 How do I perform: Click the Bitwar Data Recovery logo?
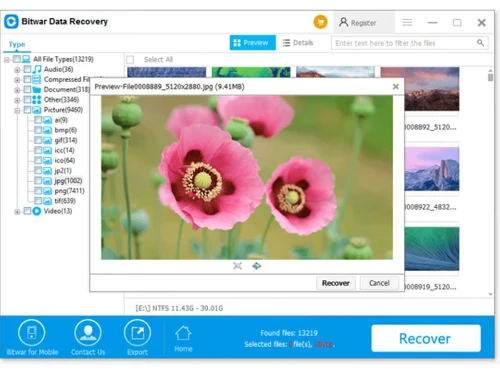(x=11, y=22)
